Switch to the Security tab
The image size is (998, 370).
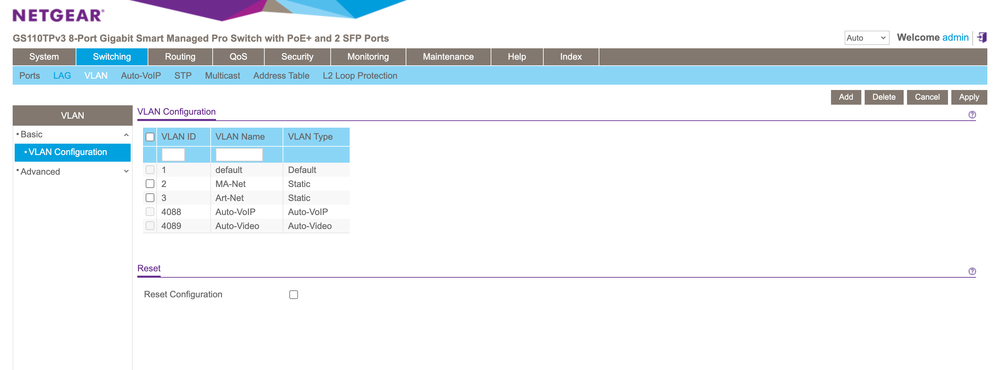(x=297, y=57)
